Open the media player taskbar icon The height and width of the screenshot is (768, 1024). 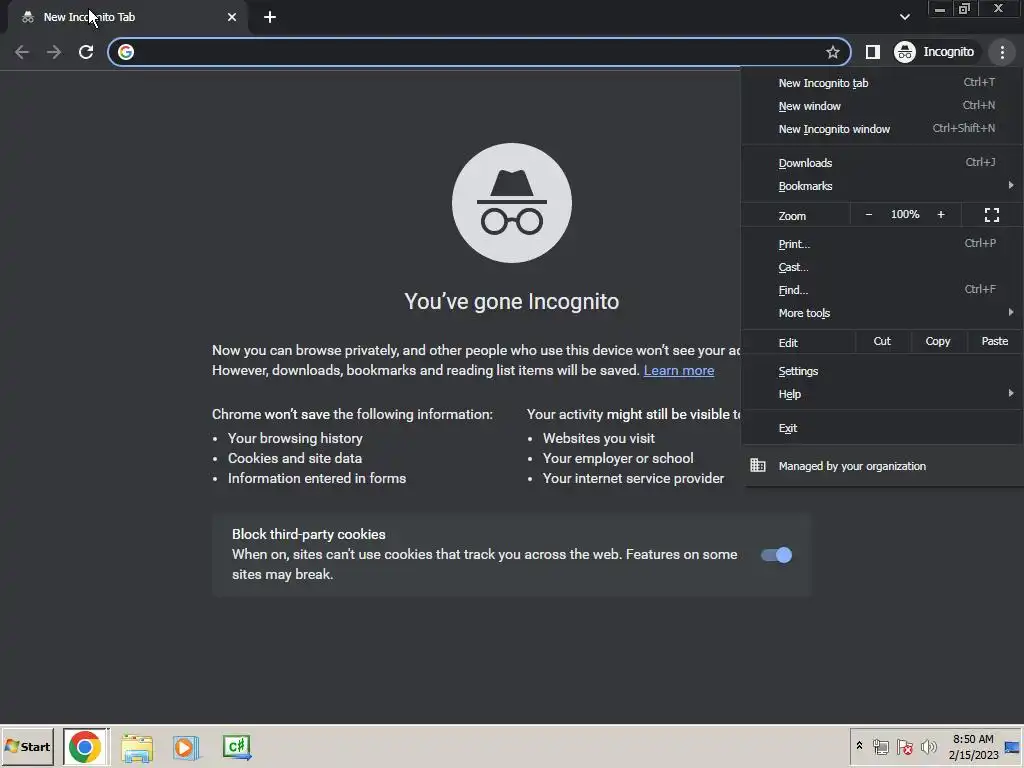[186, 747]
